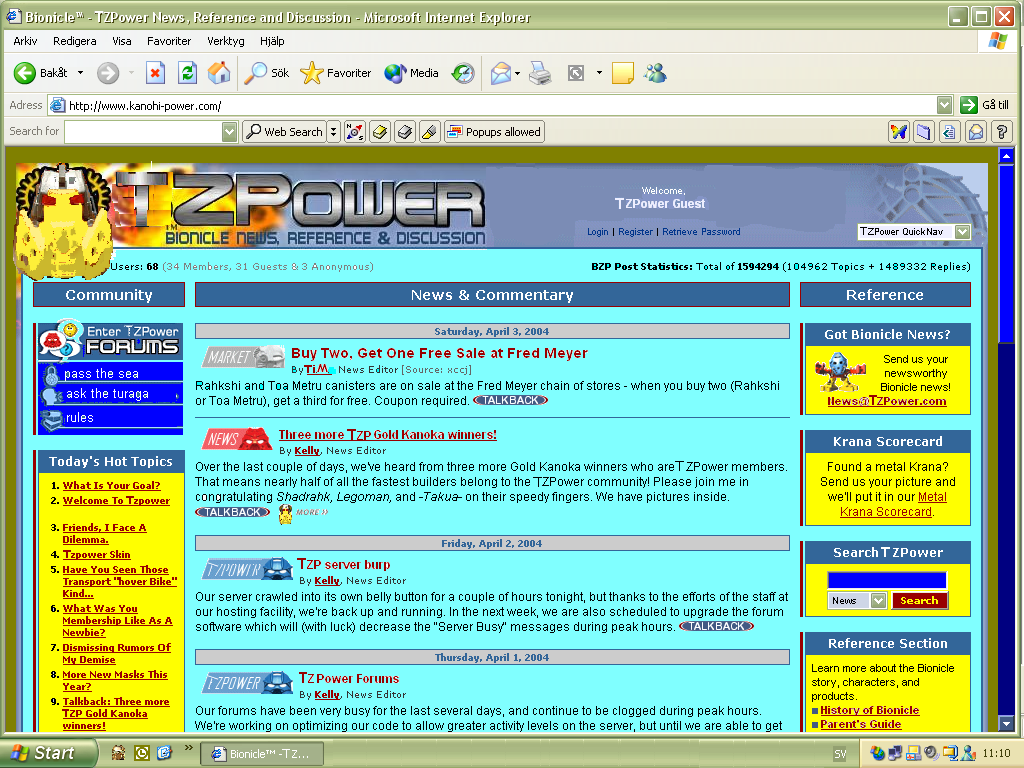Open the Search for field dropdown arrow
The image size is (1024, 768).
click(x=229, y=132)
